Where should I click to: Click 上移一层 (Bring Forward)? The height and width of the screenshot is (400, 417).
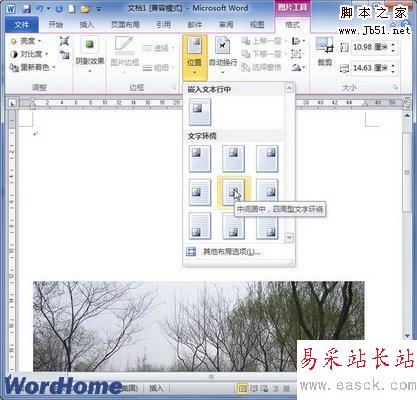[x=264, y=41]
